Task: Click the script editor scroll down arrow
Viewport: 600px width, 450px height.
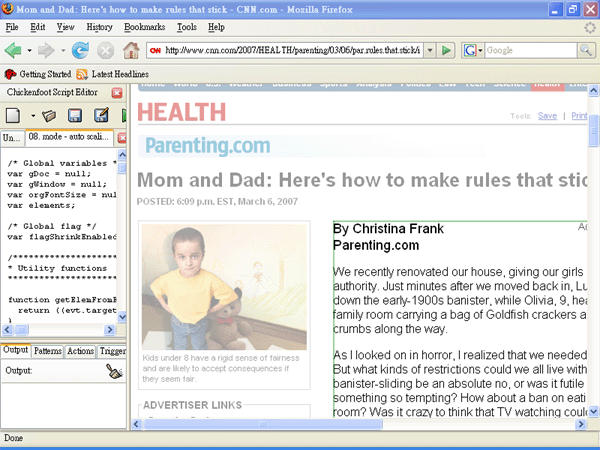Action: point(122,317)
